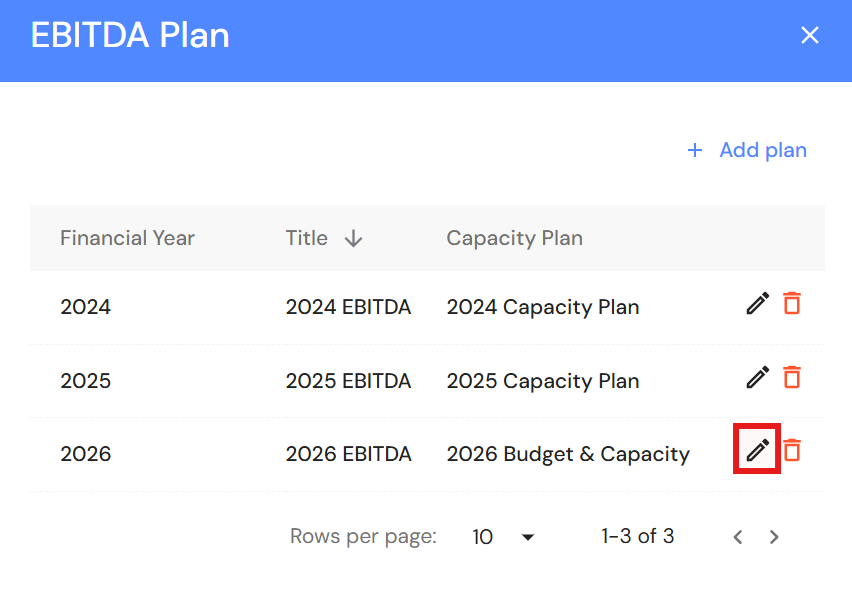The image size is (852, 610).
Task: Sort by Financial Year column
Action: click(127, 238)
